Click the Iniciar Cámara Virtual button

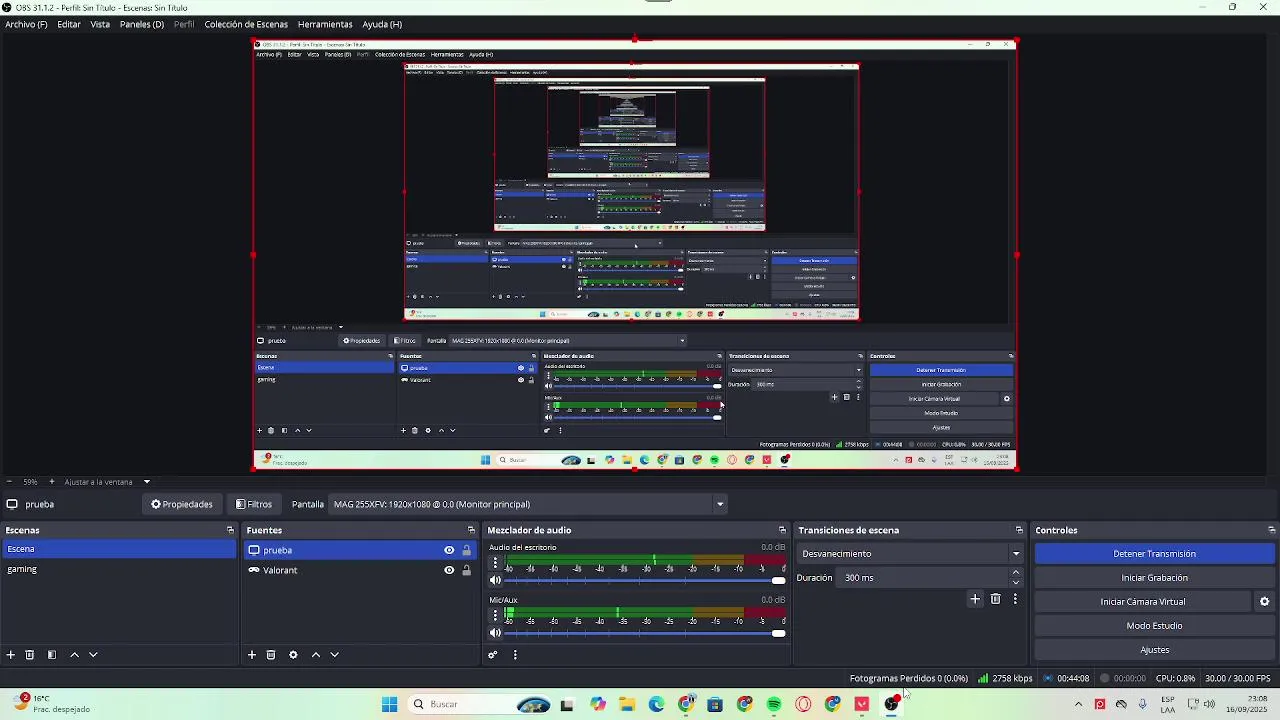pos(1143,602)
